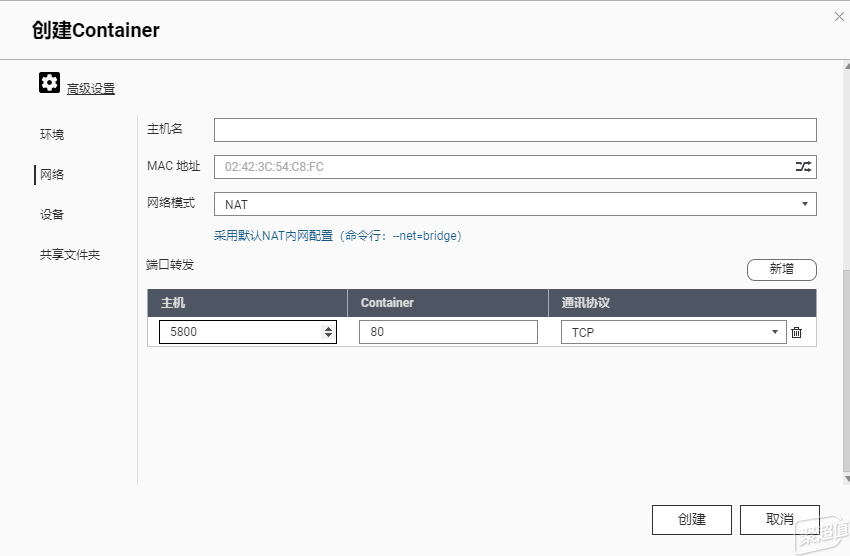This screenshot has height=556, width=850.
Task: Click the advanced settings gear icon
Action: coord(49,83)
